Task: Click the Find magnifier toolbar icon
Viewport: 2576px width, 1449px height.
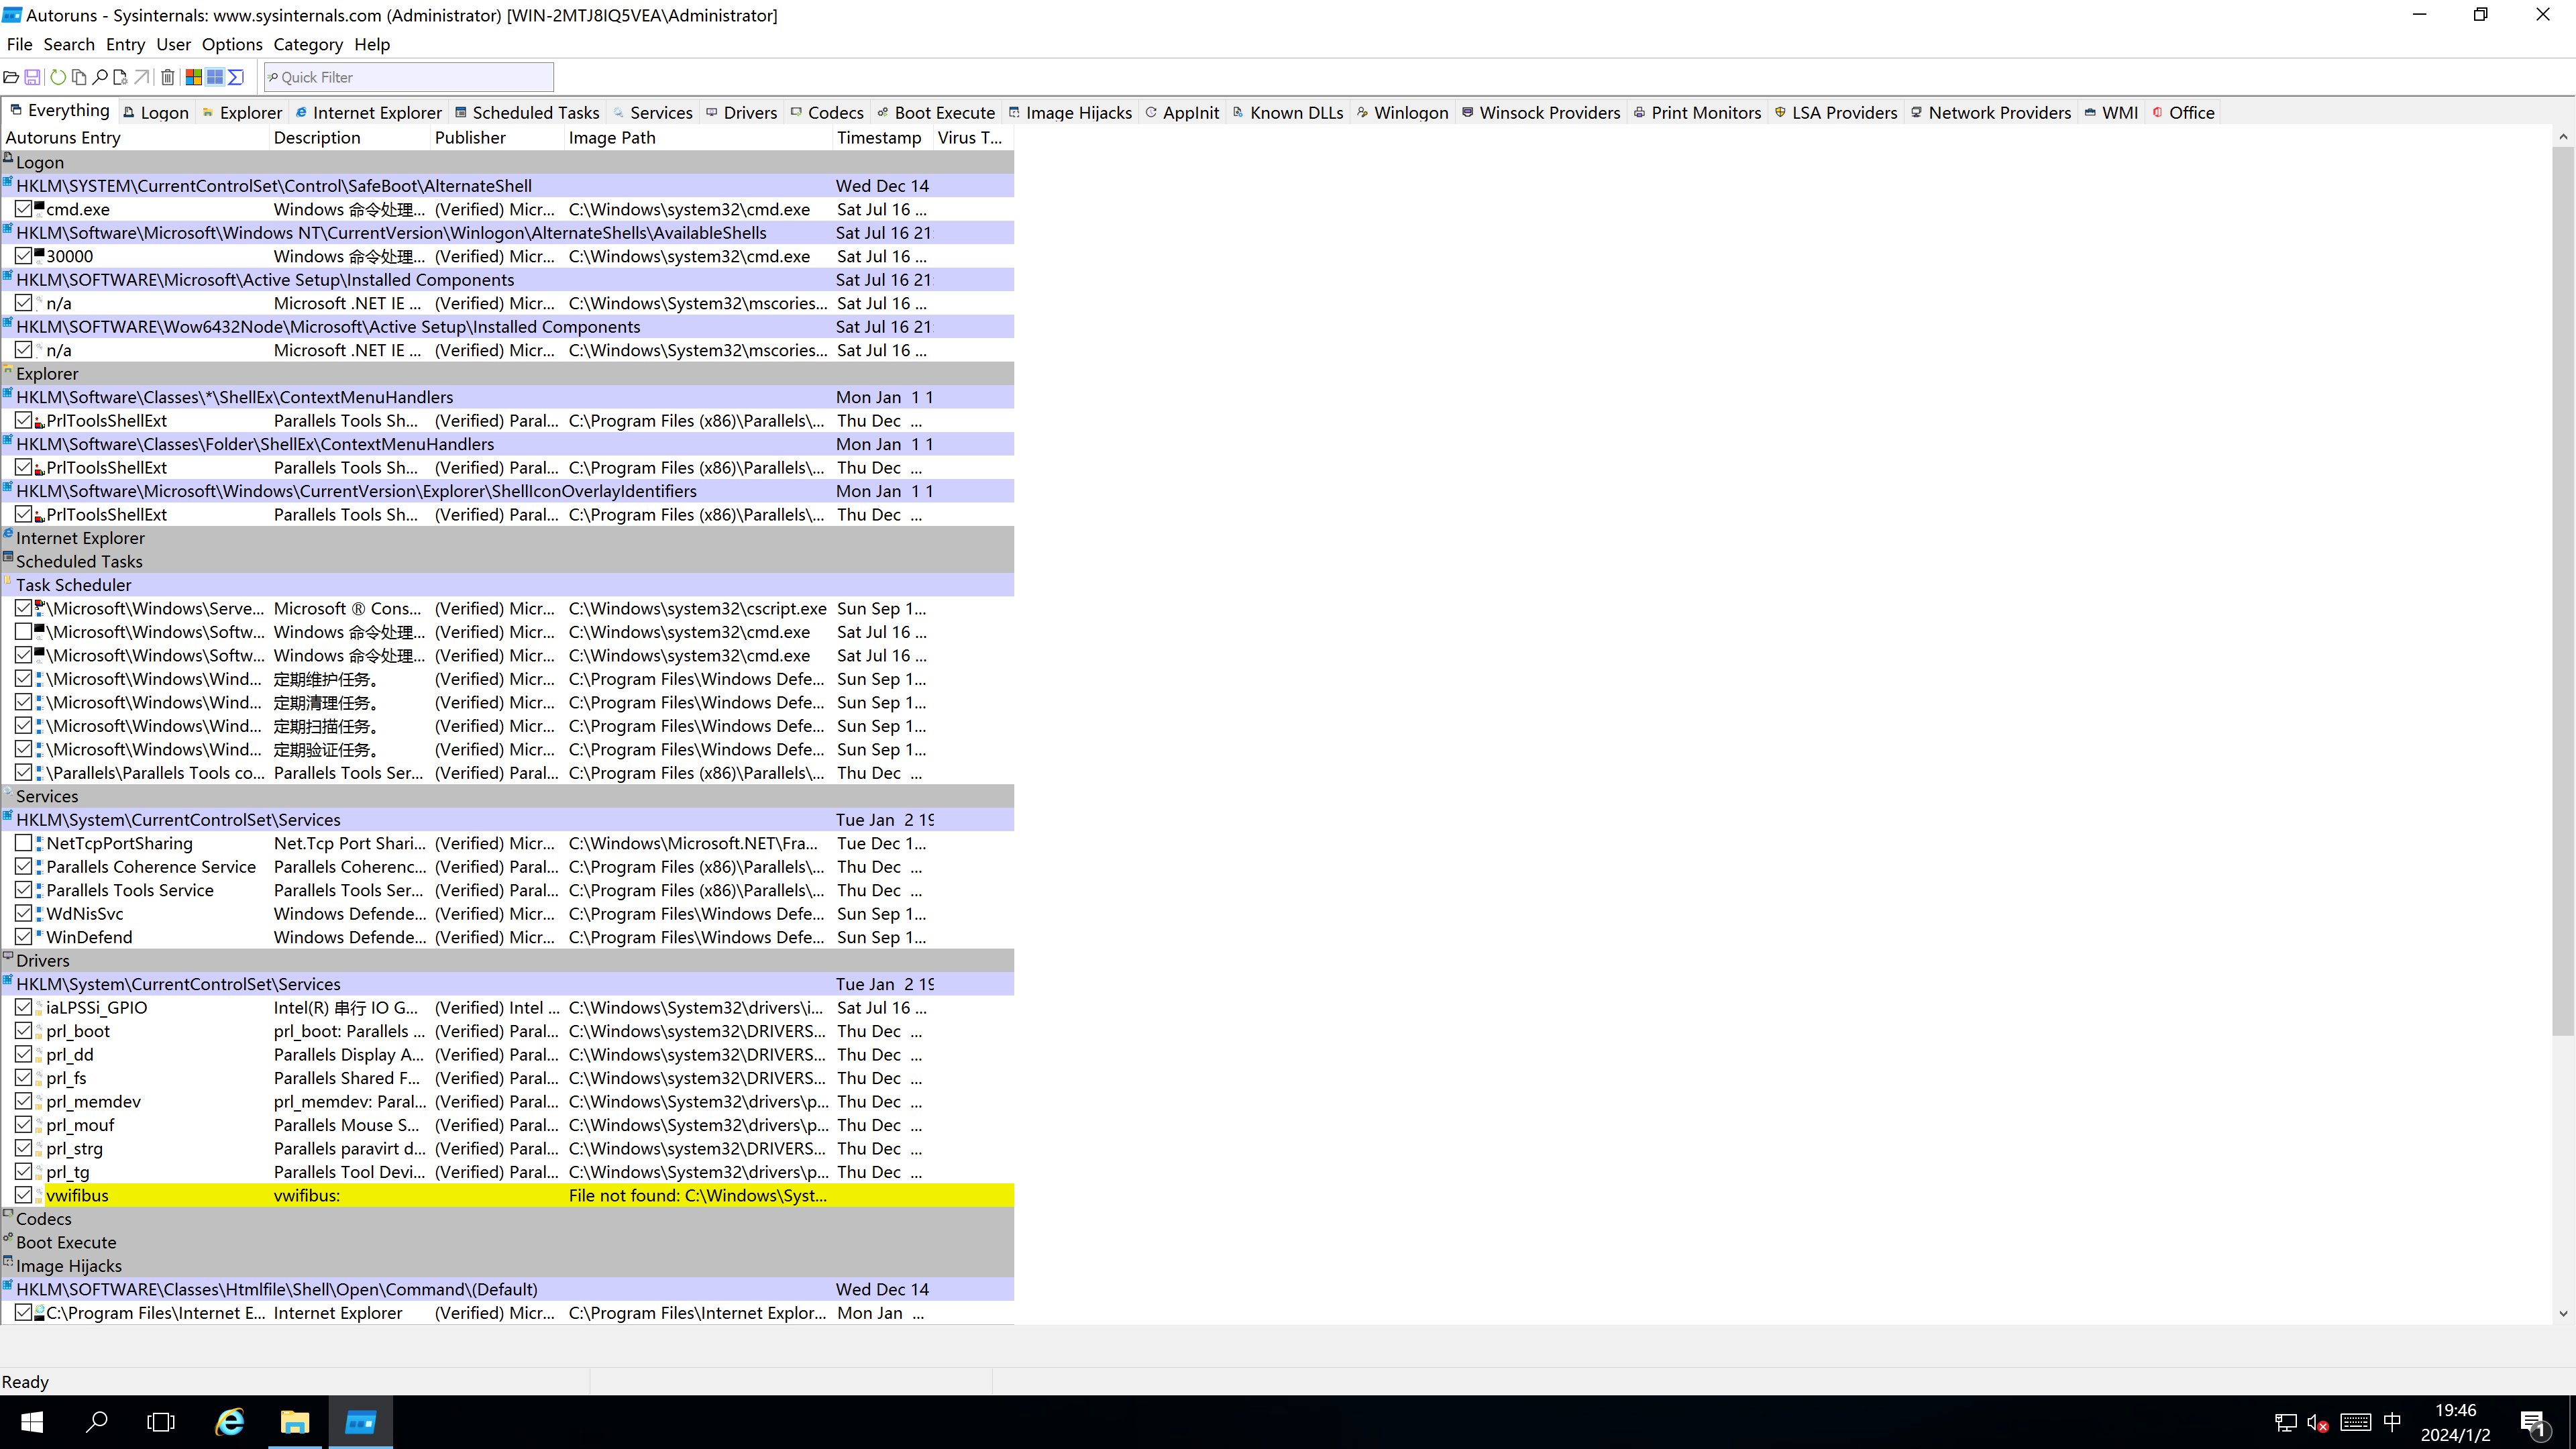Action: pyautogui.click(x=100, y=77)
